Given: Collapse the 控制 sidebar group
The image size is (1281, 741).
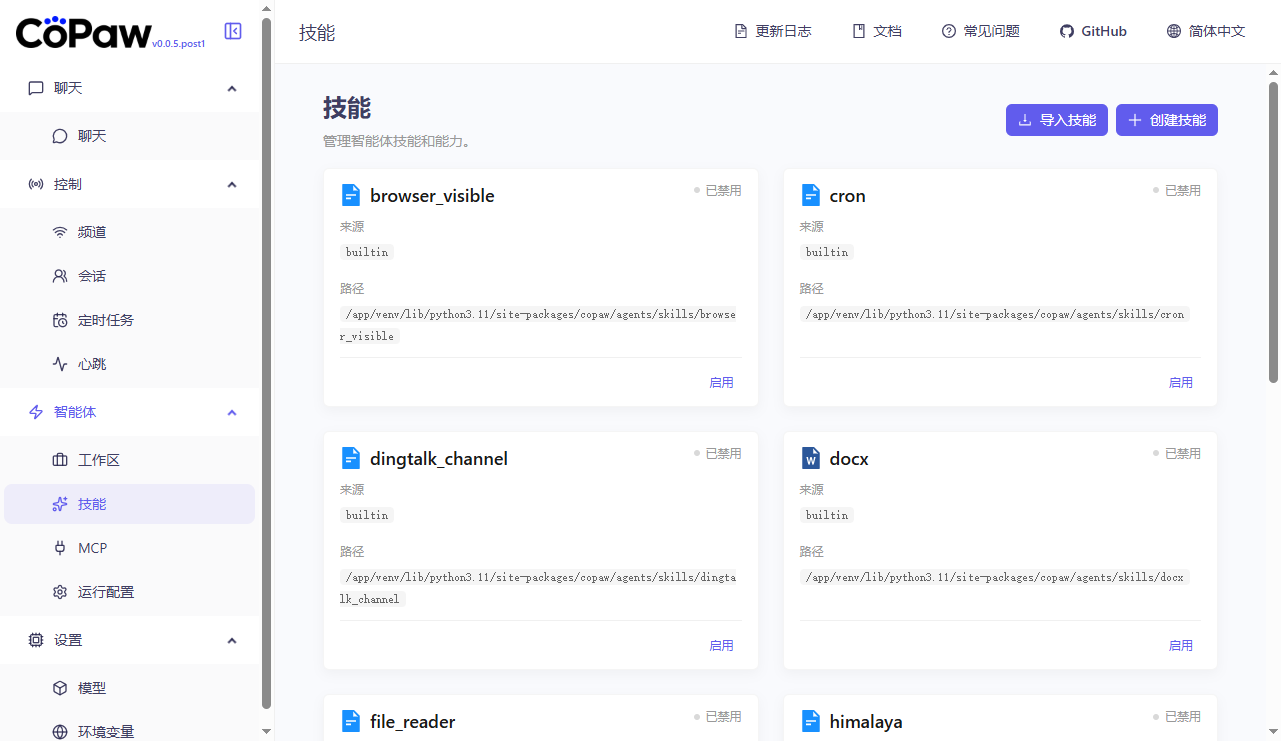Looking at the screenshot, I should pos(232,184).
